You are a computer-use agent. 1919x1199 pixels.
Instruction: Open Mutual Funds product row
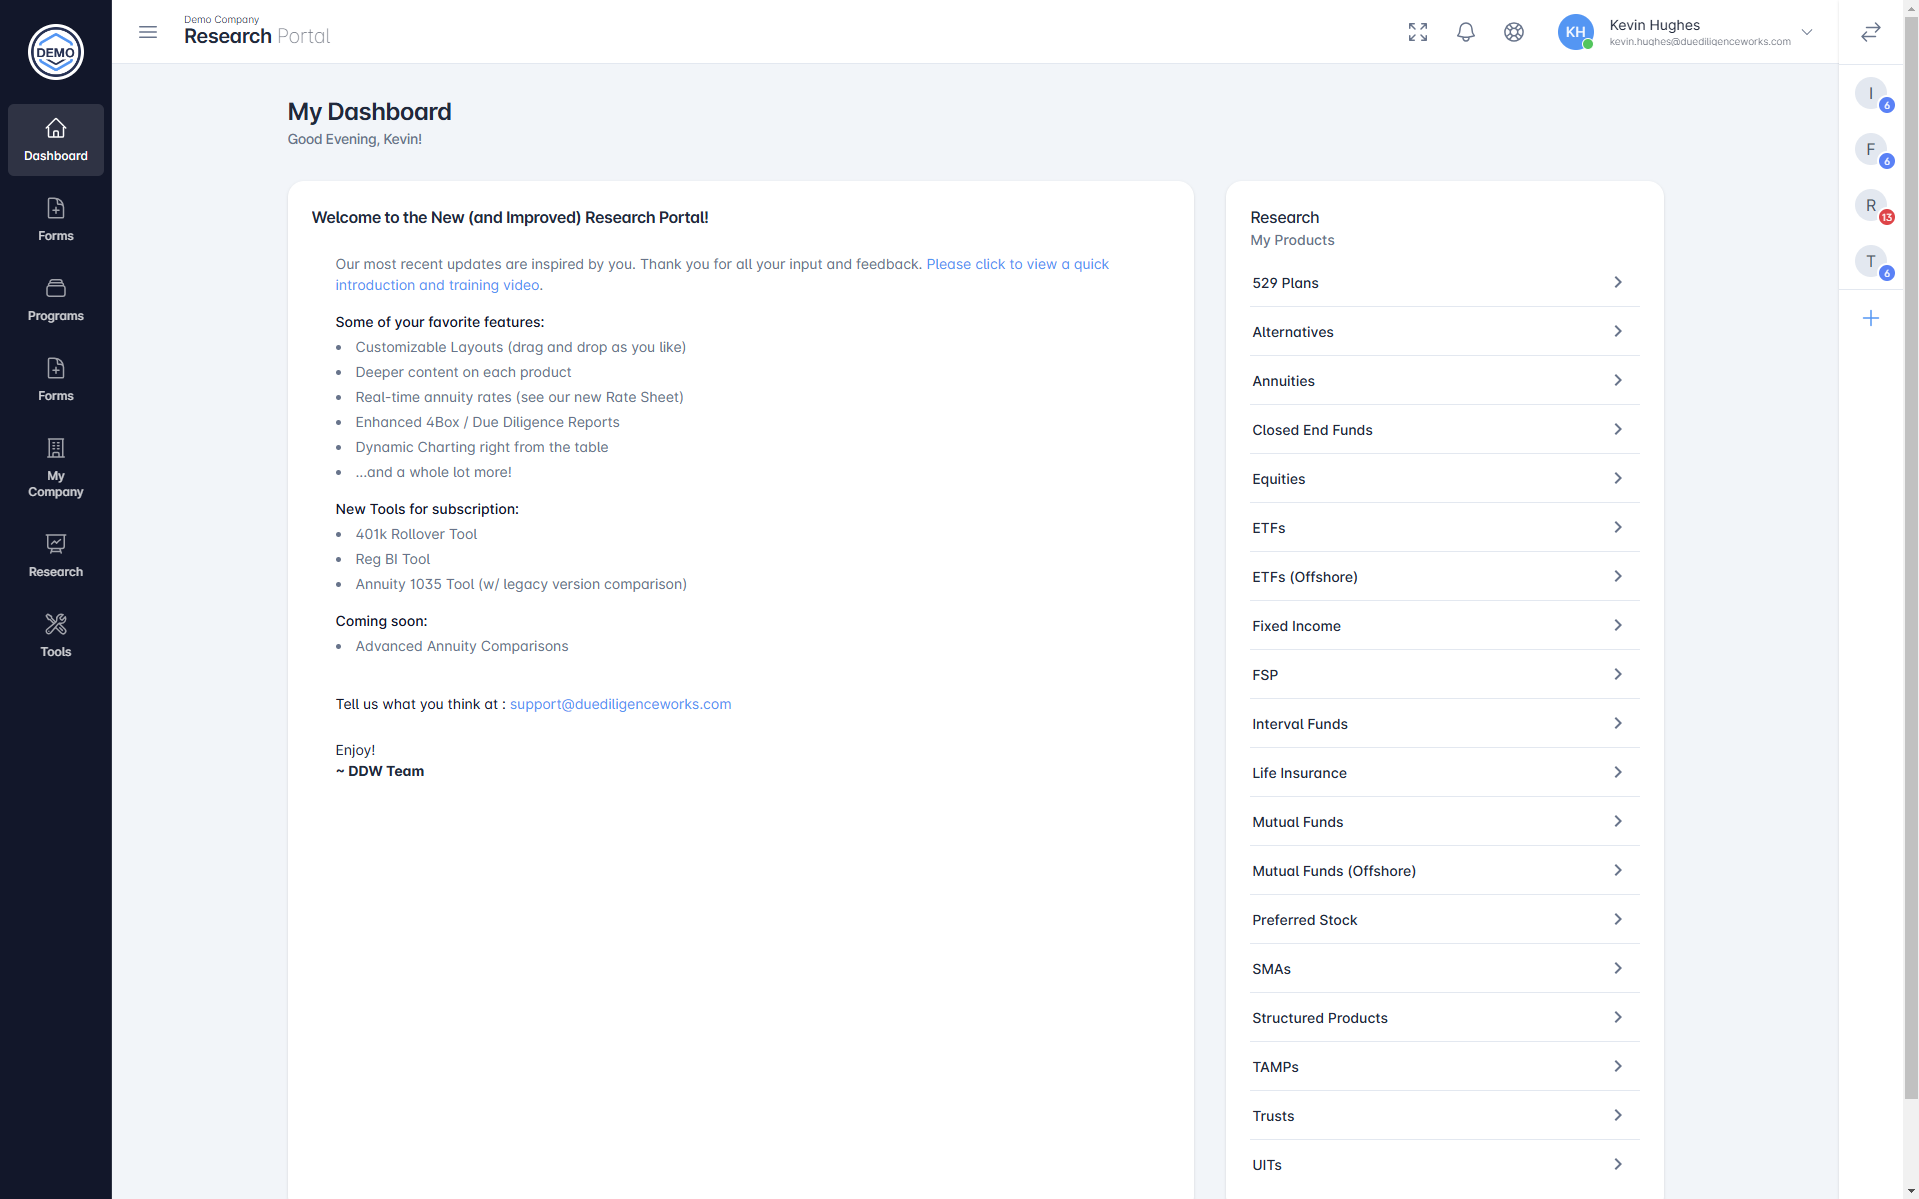1445,822
